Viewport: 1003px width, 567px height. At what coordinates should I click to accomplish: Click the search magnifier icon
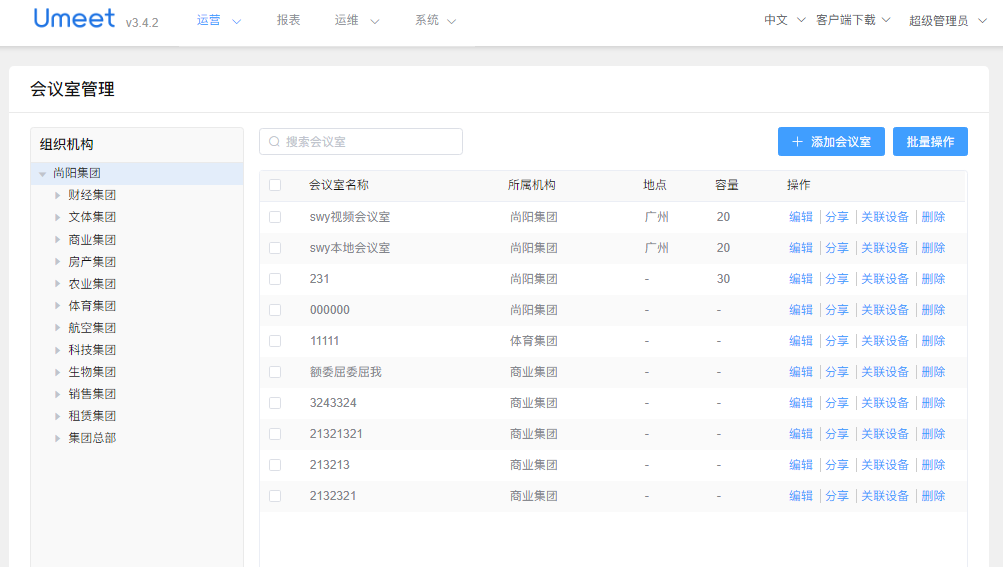point(274,142)
